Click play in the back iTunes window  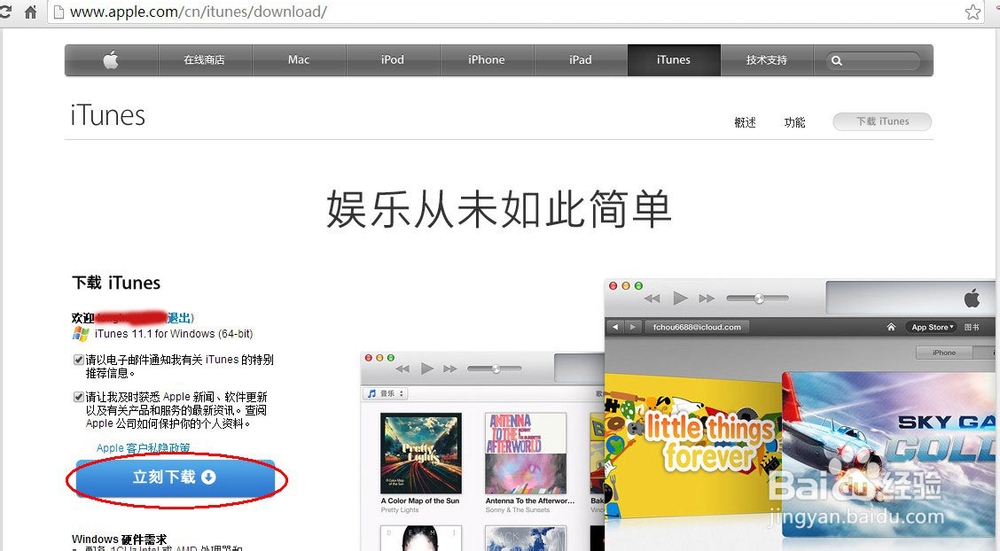[427, 369]
